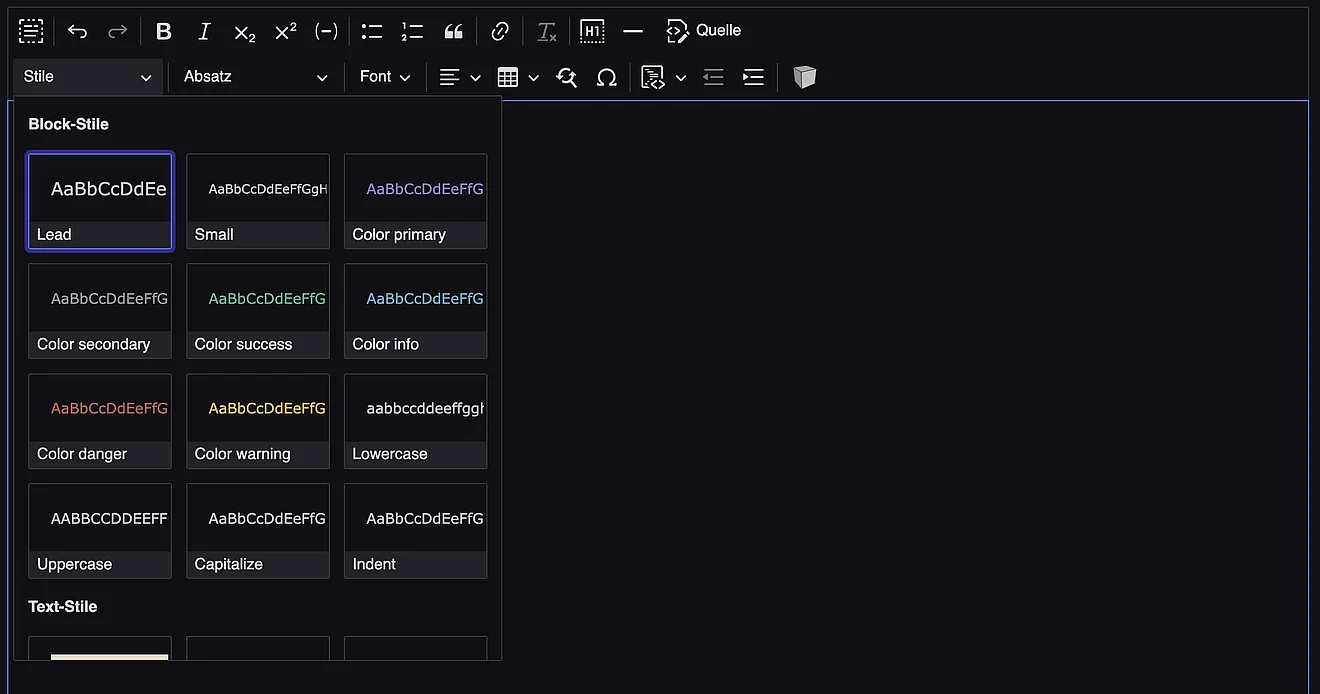Insert a numbered list

(x=412, y=31)
